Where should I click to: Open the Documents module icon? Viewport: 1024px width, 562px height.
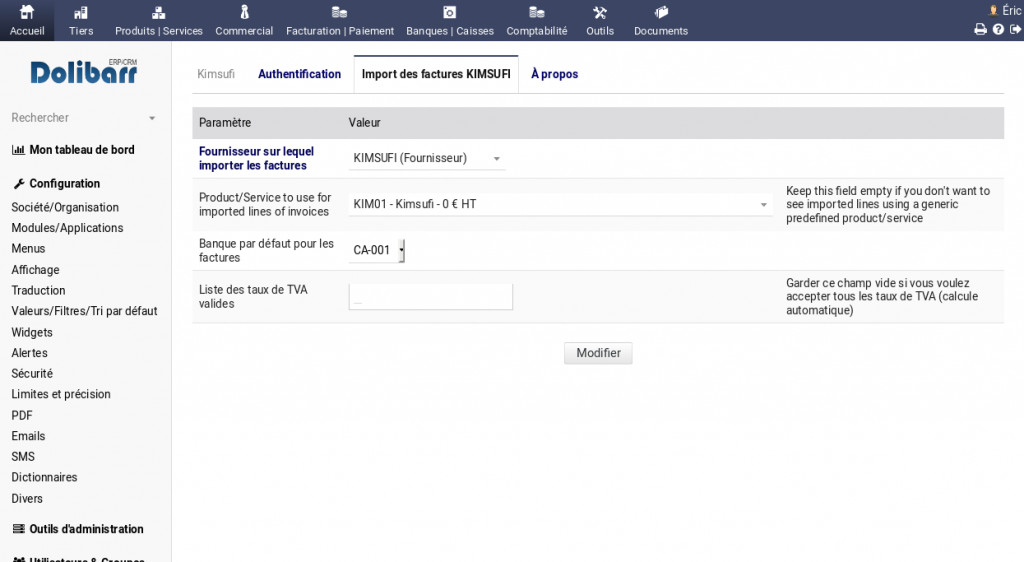pyautogui.click(x=661, y=13)
